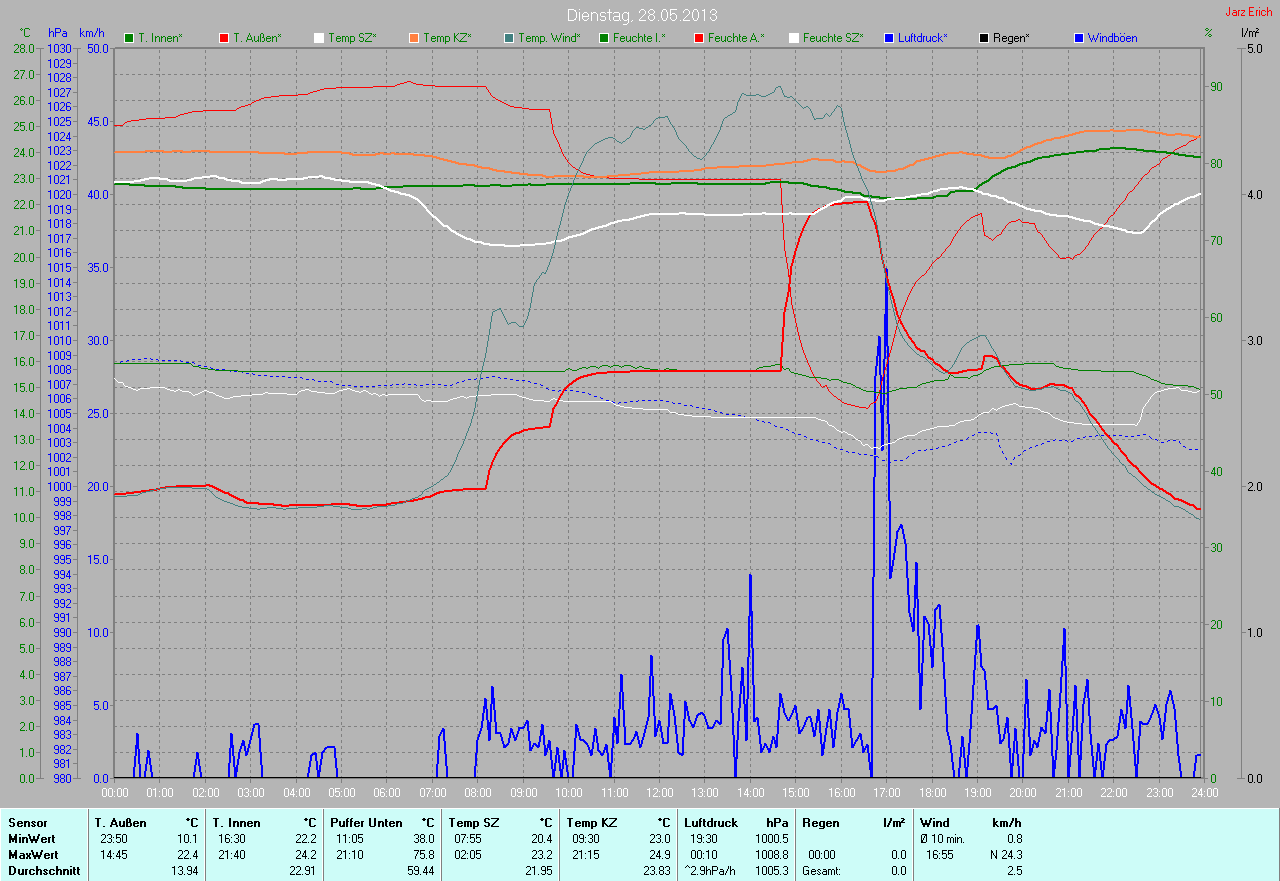Click the T. Außen maximum value '22.4'
Viewport: 1280px width, 881px height.
[187, 855]
